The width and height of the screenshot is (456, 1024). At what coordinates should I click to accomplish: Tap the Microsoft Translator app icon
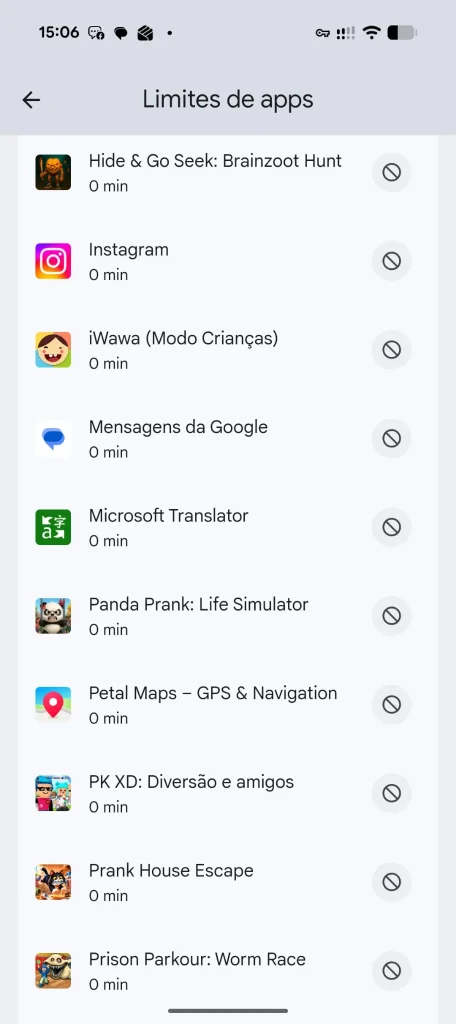click(53, 527)
